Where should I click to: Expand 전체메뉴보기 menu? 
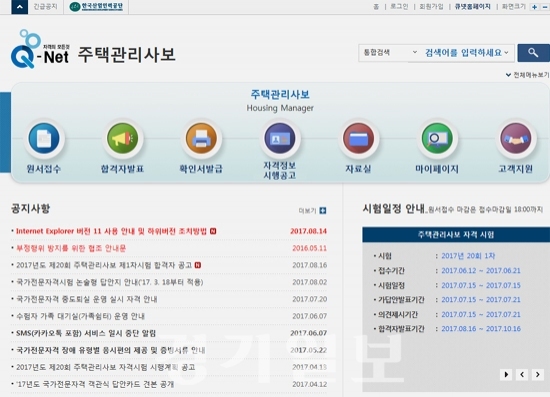(527, 75)
